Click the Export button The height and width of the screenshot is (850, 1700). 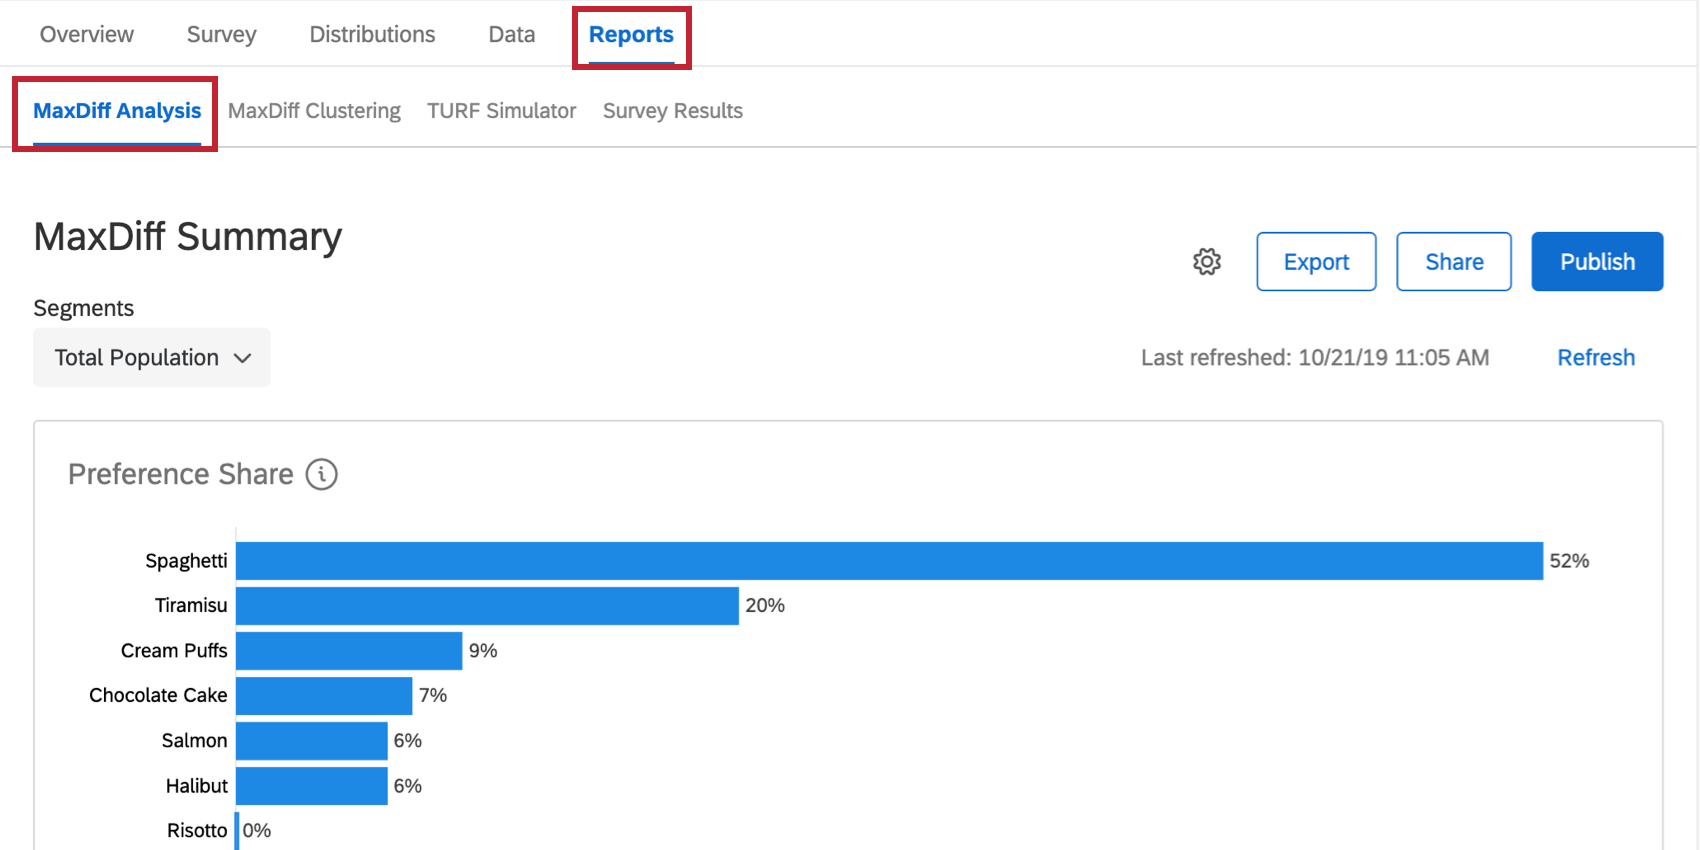(x=1316, y=262)
